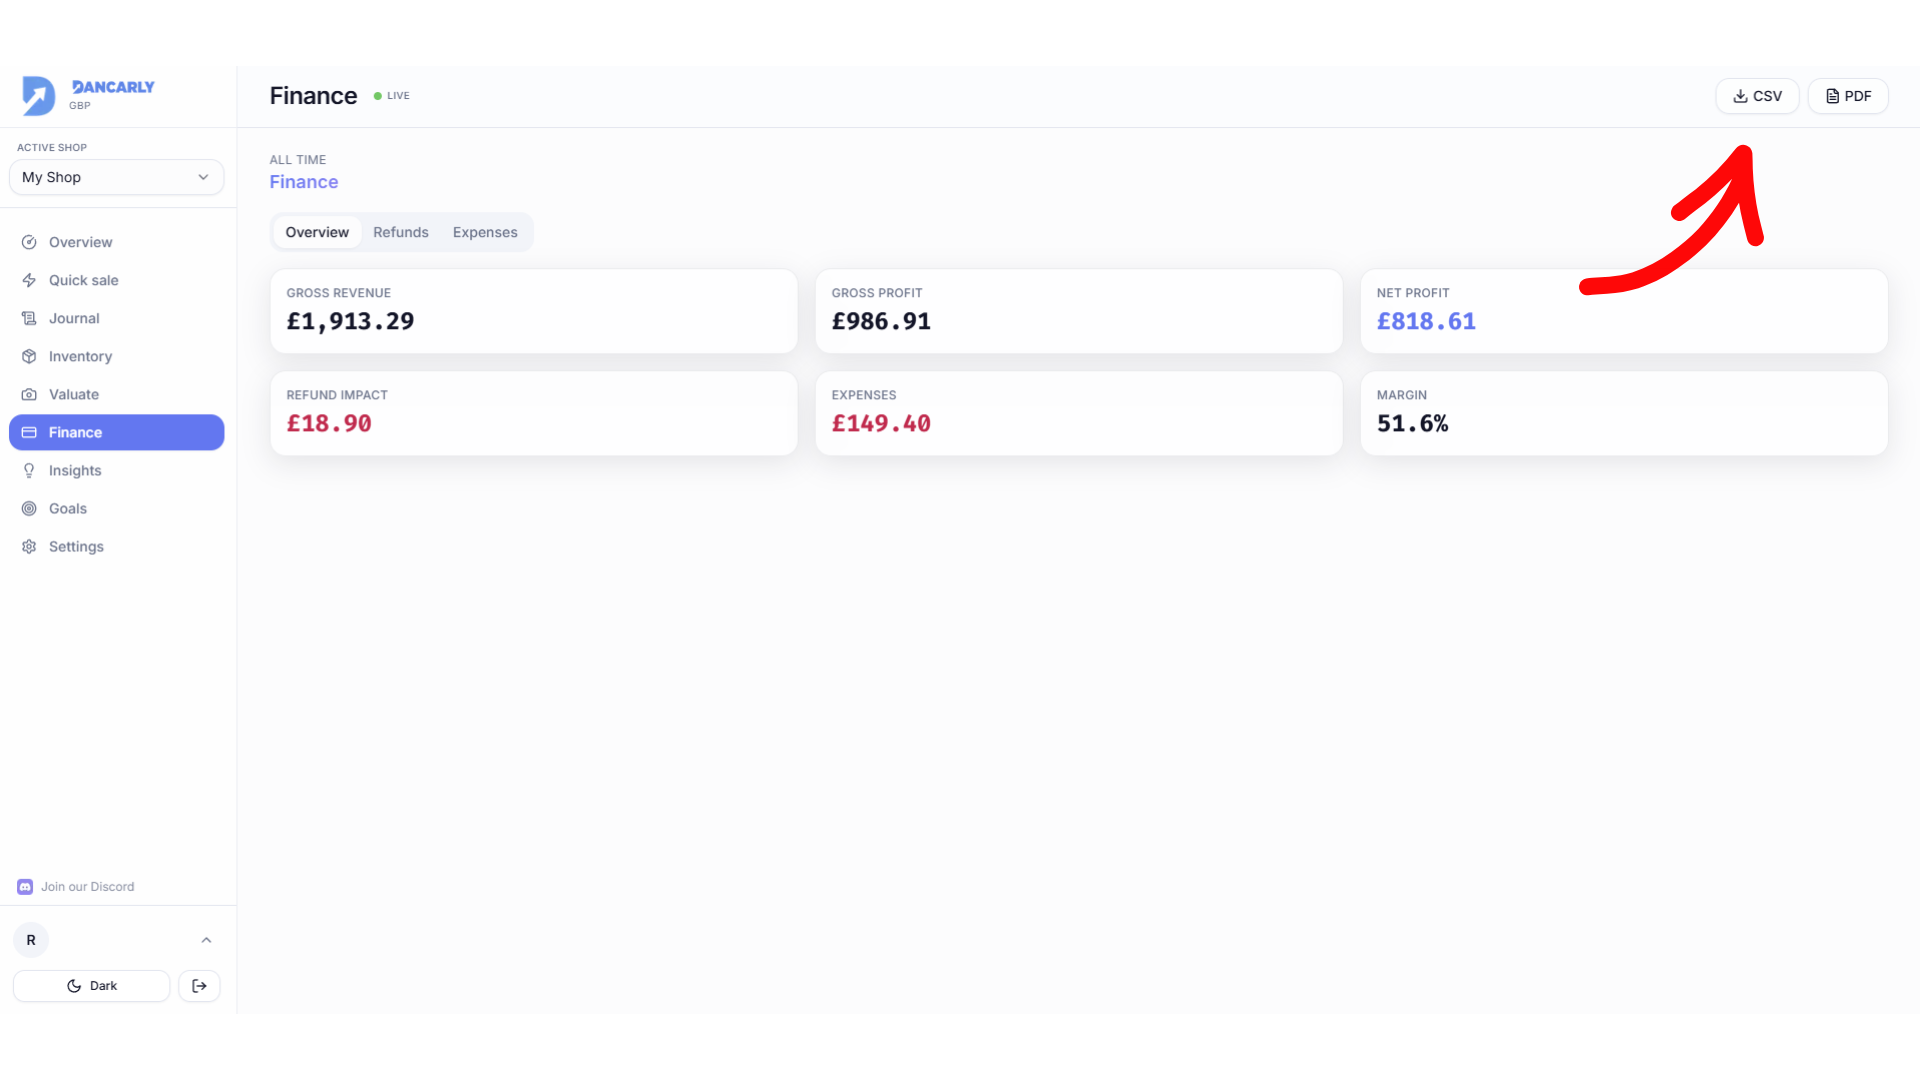This screenshot has height=1080, width=1920.
Task: Open Settings from sidebar
Action: point(116,546)
